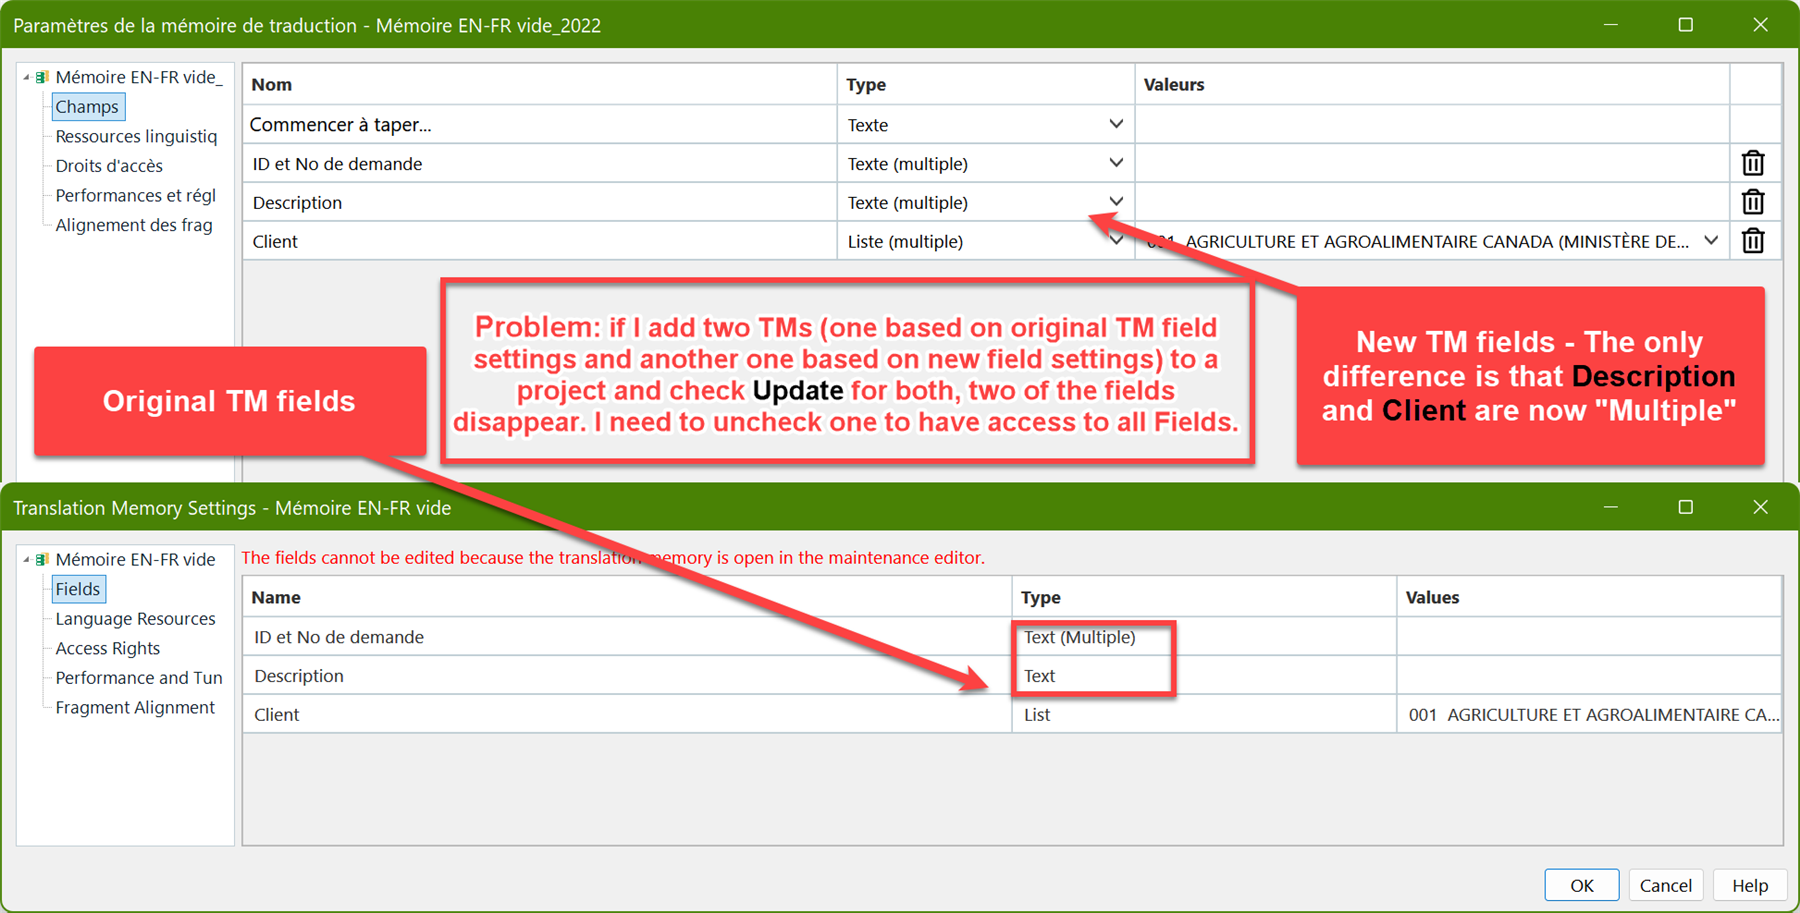Screen dimensions: 1800x913
Task: Open the Type dropdown for 'Commencer à taper...' row
Action: [x=1116, y=124]
